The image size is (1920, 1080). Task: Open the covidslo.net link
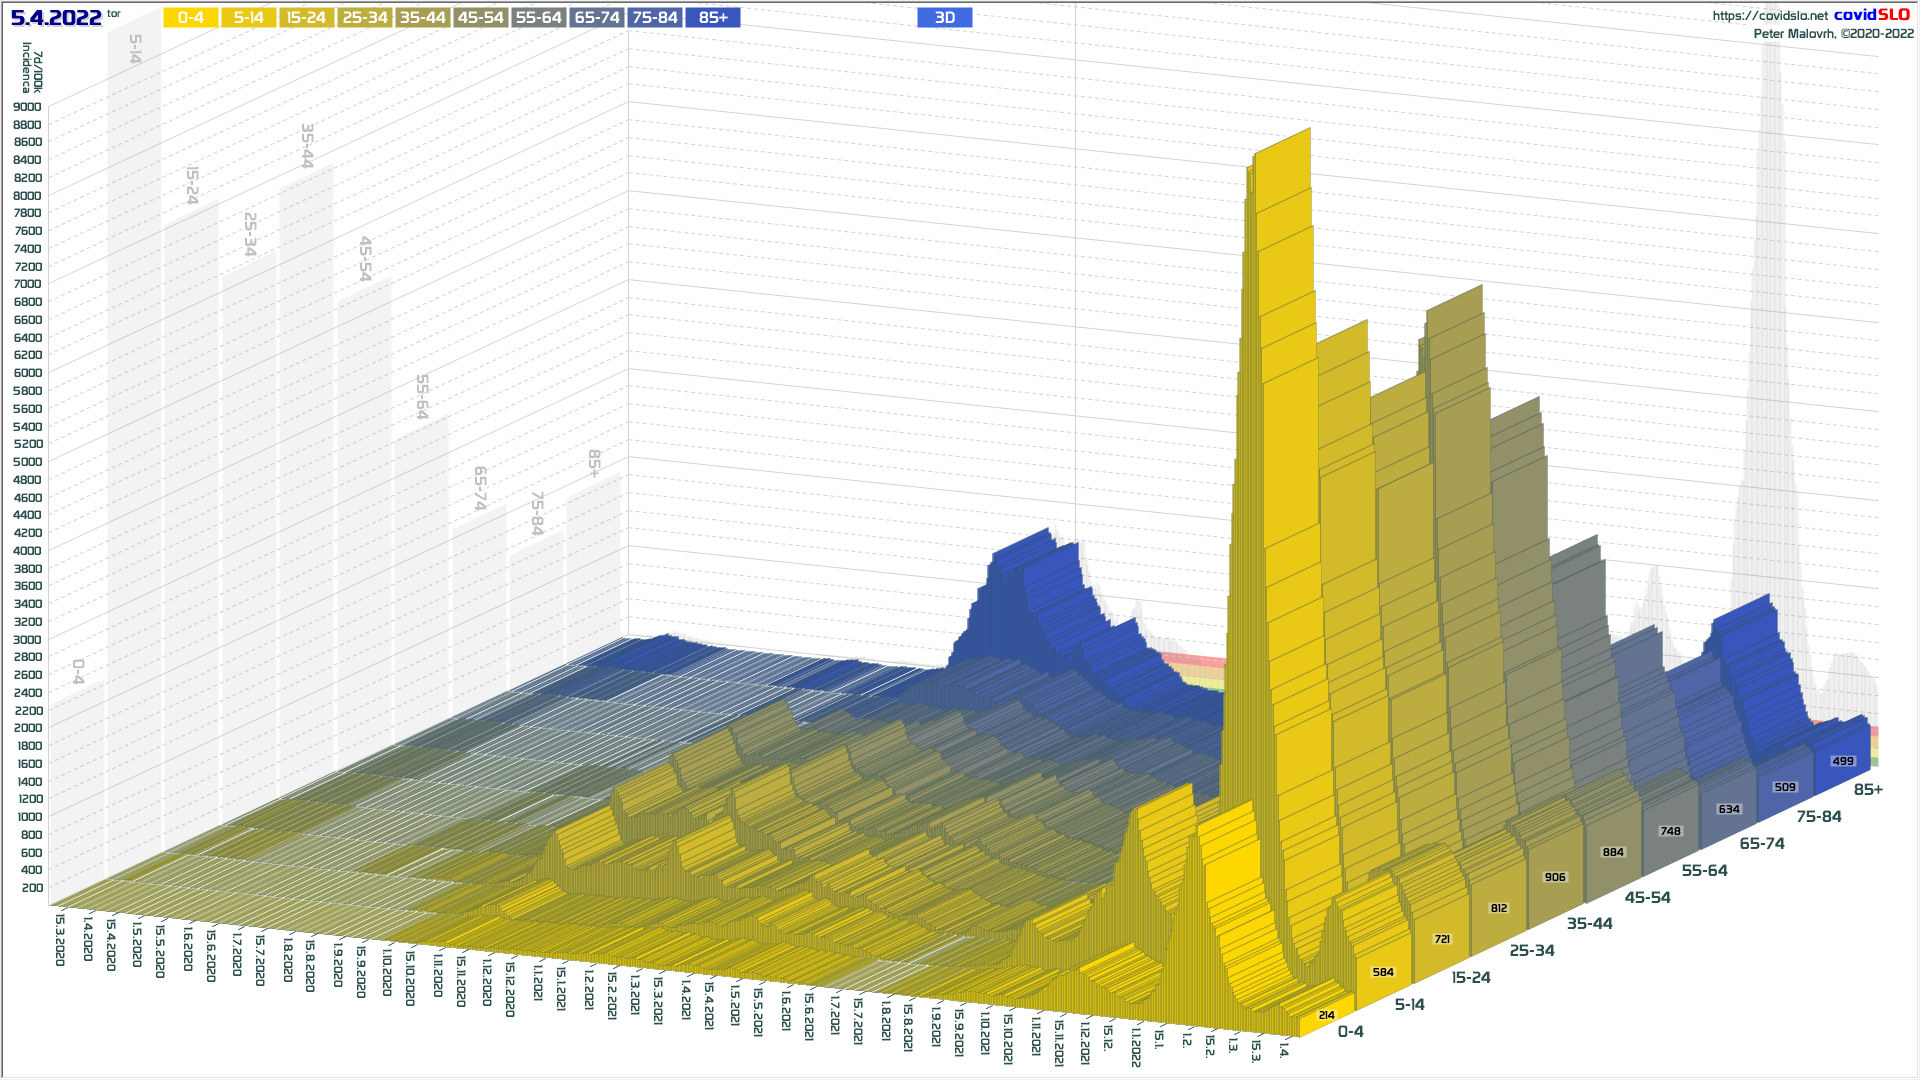tap(1769, 16)
